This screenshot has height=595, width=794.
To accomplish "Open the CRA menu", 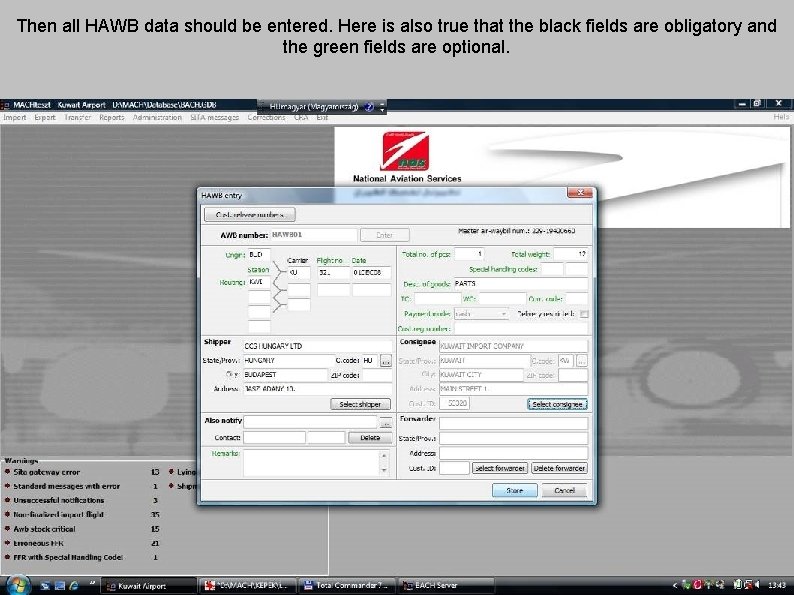I will click(x=301, y=117).
